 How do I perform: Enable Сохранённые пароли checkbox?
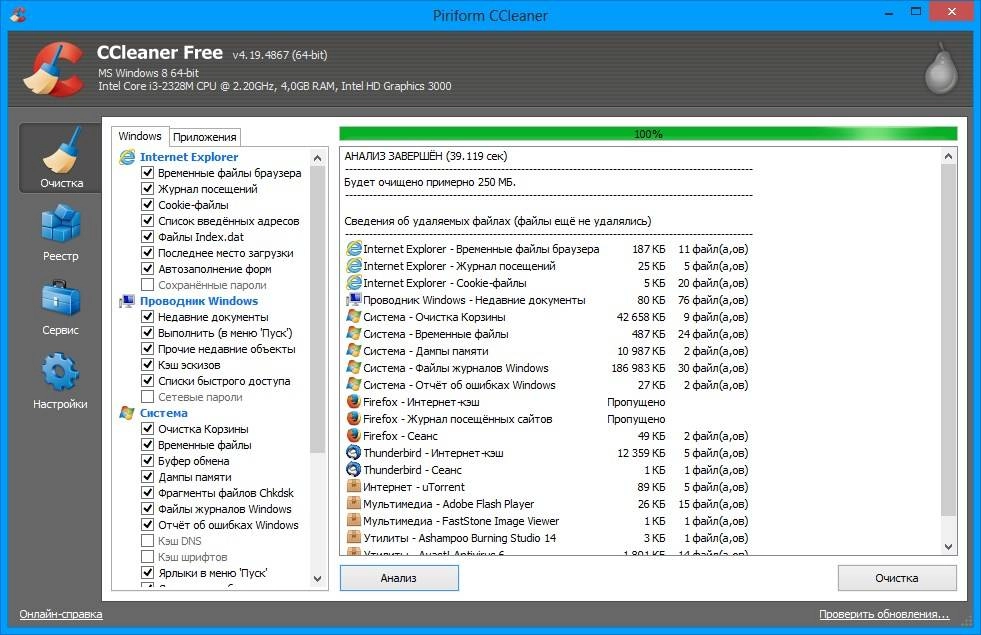148,285
